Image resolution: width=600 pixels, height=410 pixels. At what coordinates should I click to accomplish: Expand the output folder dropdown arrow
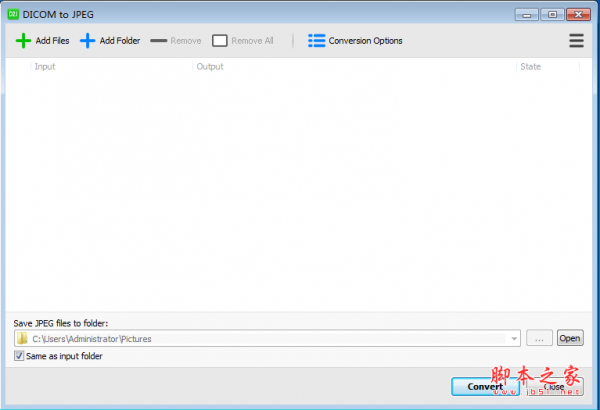coord(514,338)
